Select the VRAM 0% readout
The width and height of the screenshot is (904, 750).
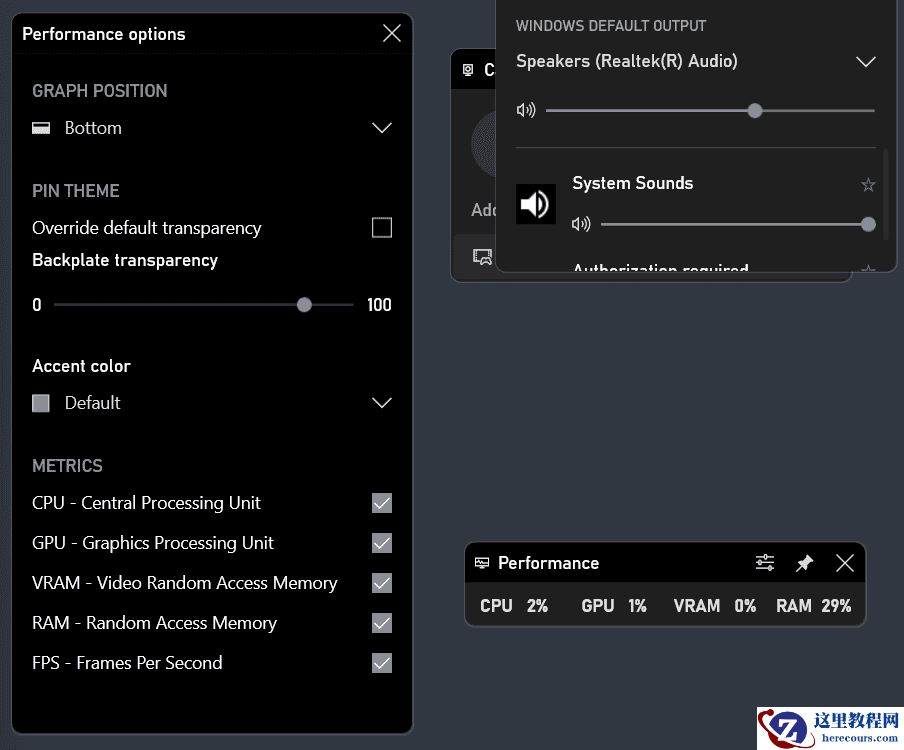(x=714, y=606)
